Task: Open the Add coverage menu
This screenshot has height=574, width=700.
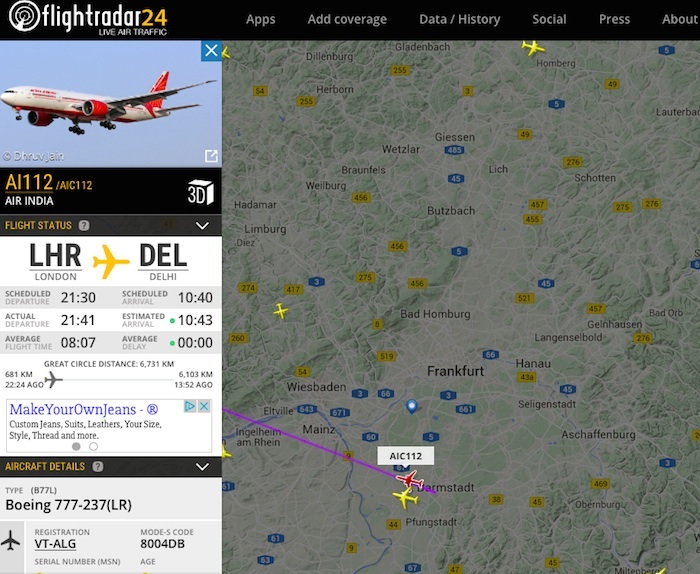Action: [347, 19]
